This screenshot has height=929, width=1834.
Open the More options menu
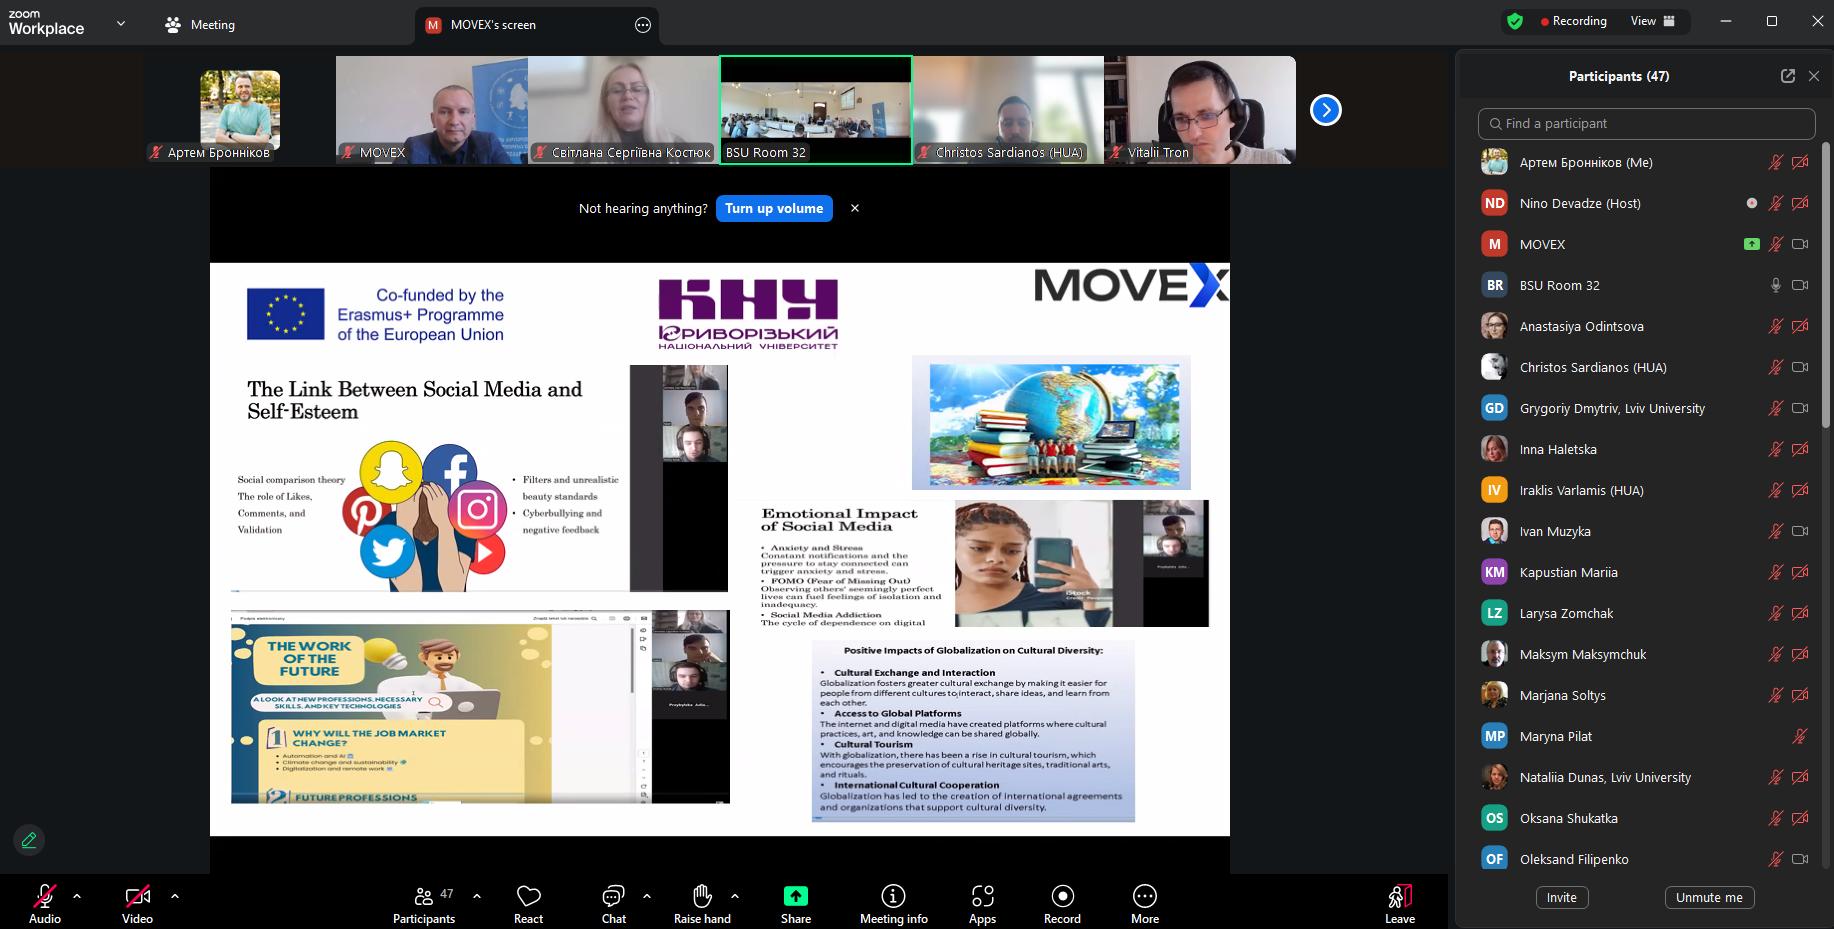[1145, 896]
